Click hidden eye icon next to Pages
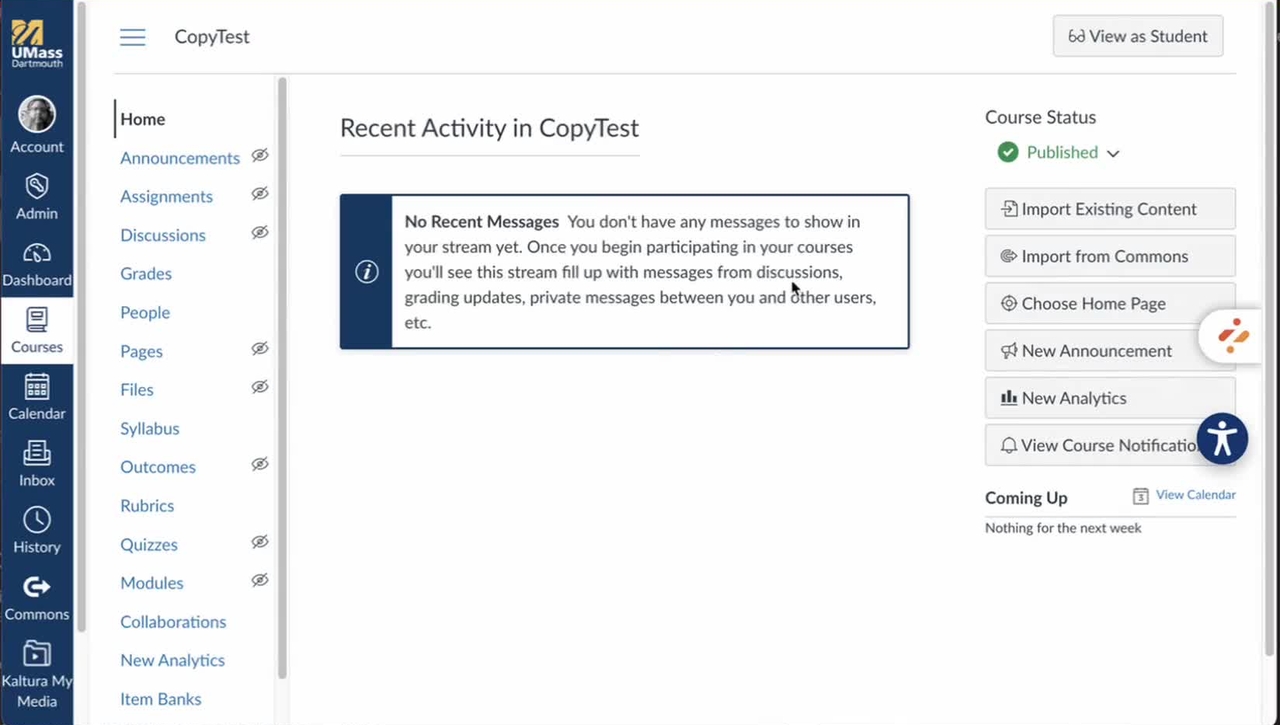The image size is (1280, 725). click(260, 349)
